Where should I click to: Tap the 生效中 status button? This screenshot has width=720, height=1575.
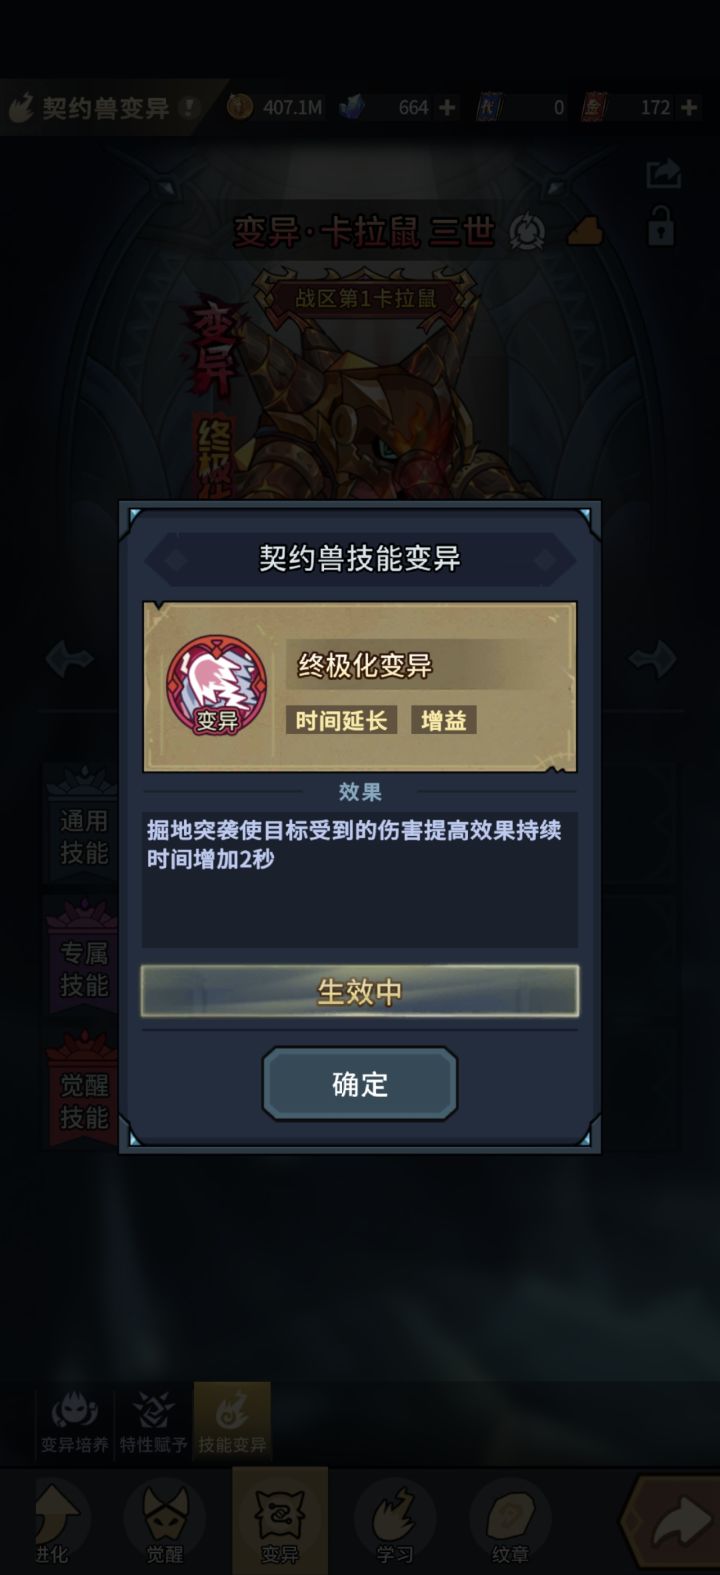tap(360, 991)
